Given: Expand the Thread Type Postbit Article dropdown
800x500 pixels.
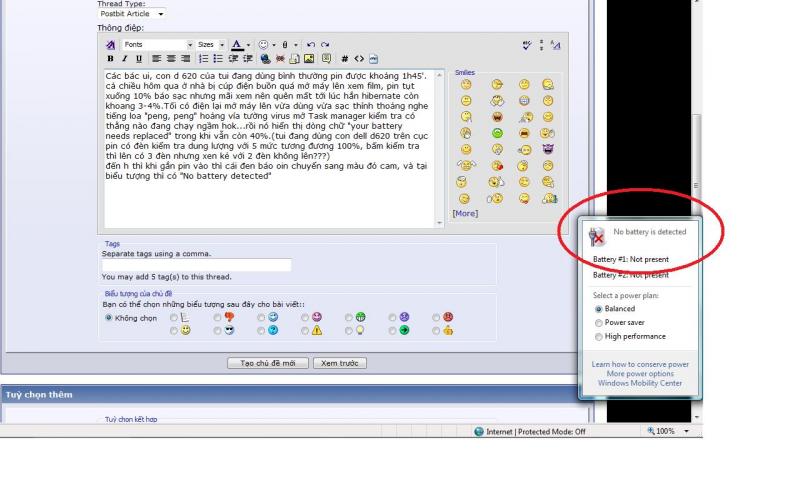Looking at the screenshot, I should coord(132,14).
